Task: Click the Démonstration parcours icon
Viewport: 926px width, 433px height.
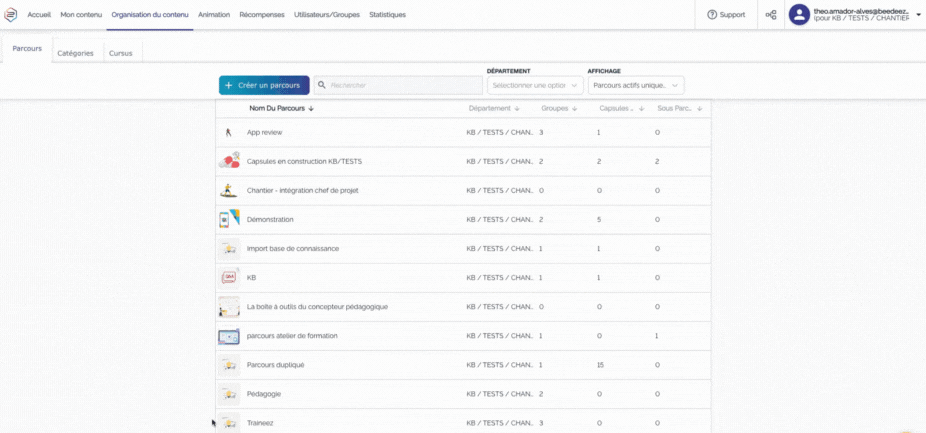Action: coord(229,219)
